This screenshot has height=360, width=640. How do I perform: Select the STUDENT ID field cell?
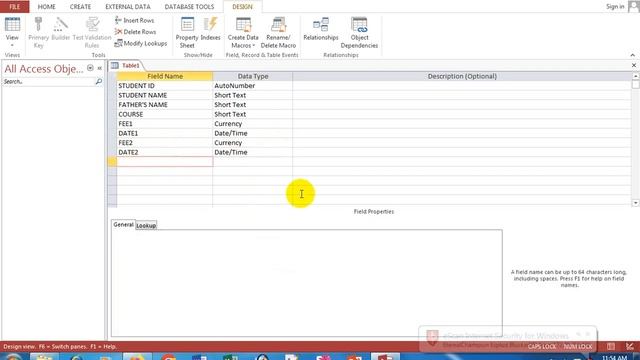tap(164, 86)
